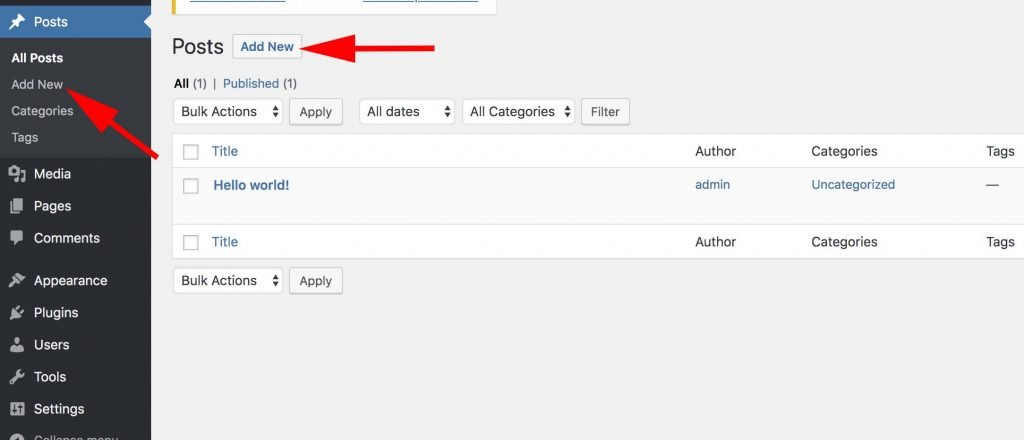Click the Uncategorized category link
Viewport: 1024px width, 440px height.
(853, 185)
